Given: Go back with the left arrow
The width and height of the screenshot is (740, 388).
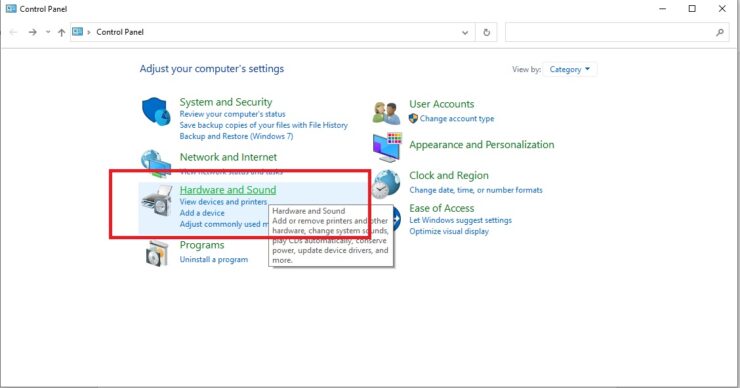Looking at the screenshot, I should (x=14, y=32).
